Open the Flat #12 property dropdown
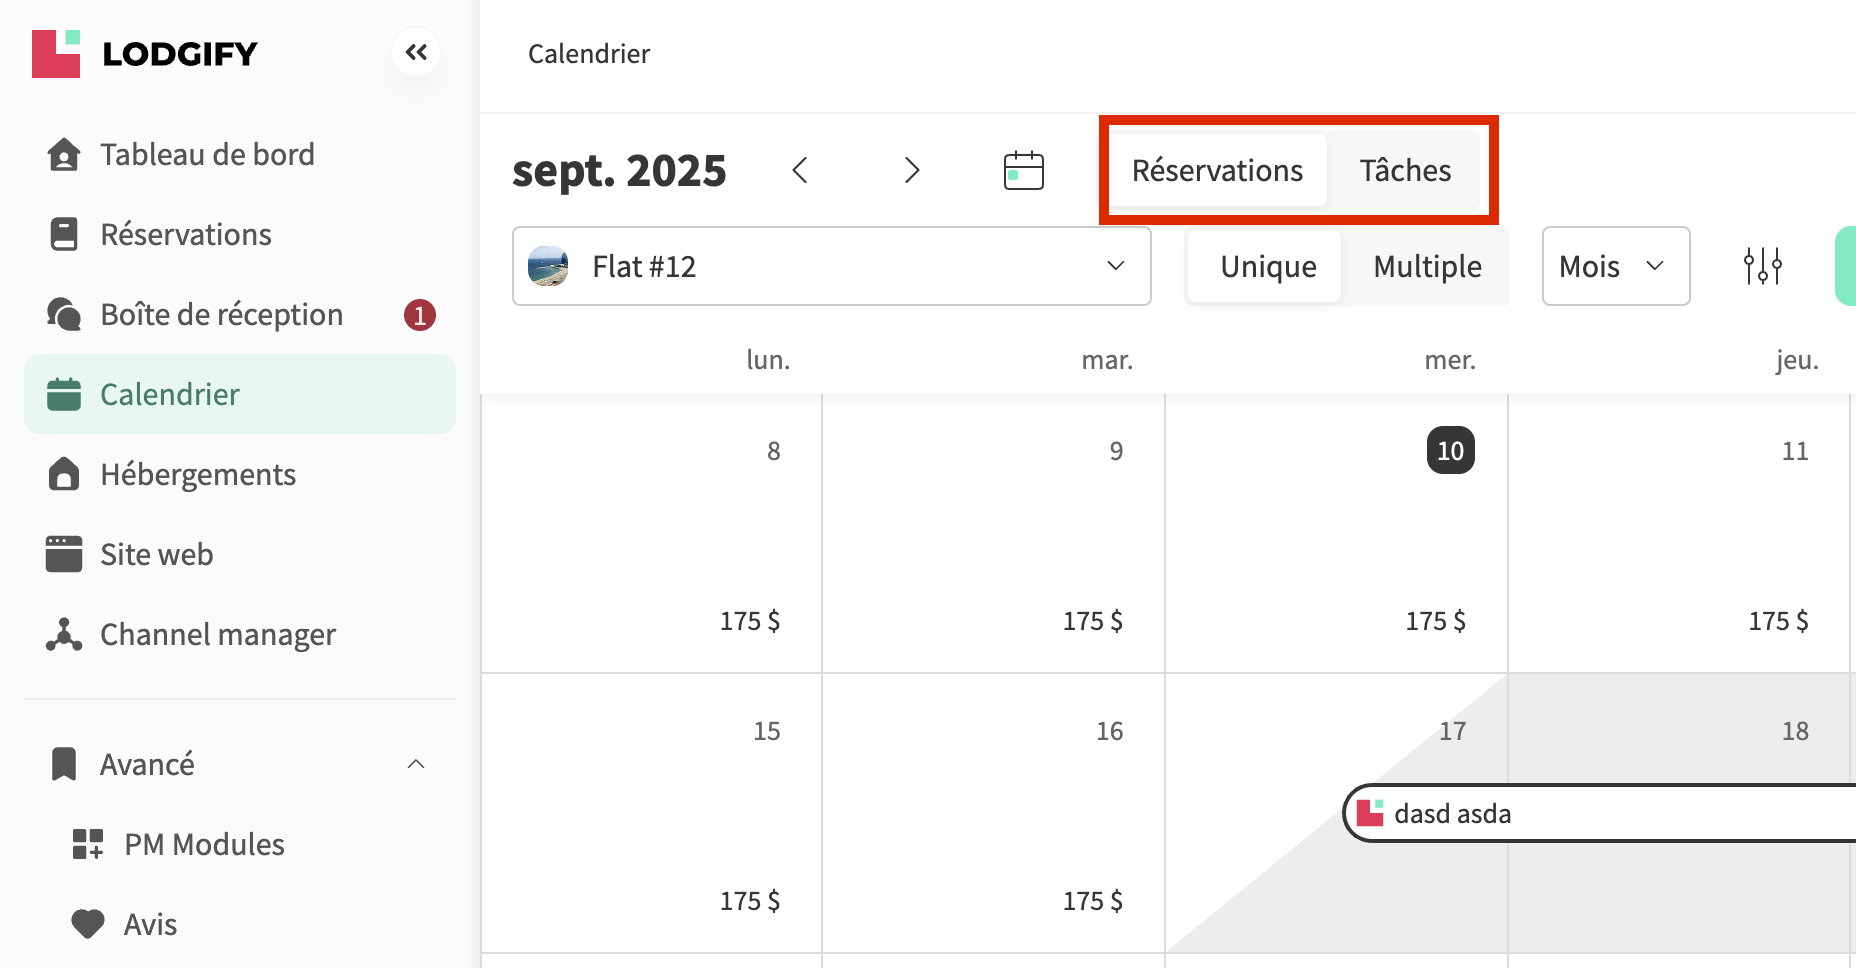Image resolution: width=1856 pixels, height=968 pixels. click(x=831, y=266)
